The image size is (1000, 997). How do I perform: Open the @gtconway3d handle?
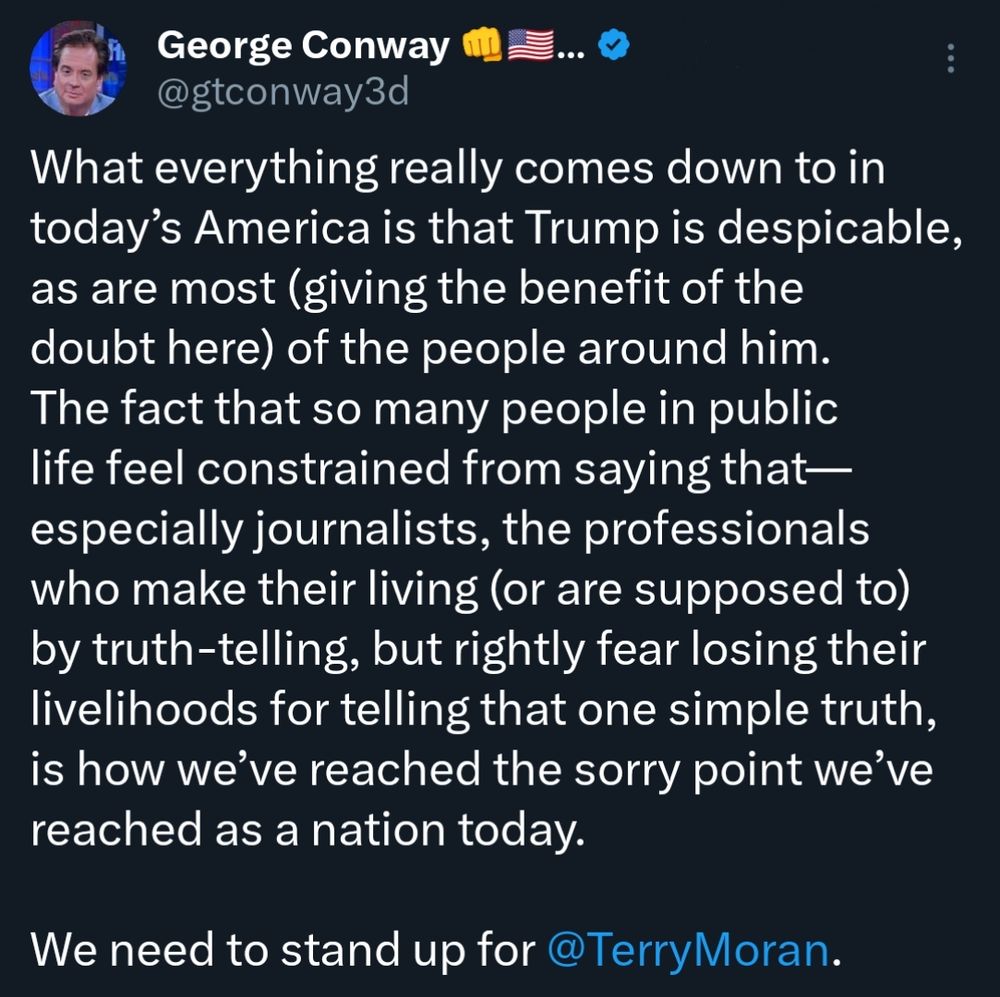coord(283,93)
